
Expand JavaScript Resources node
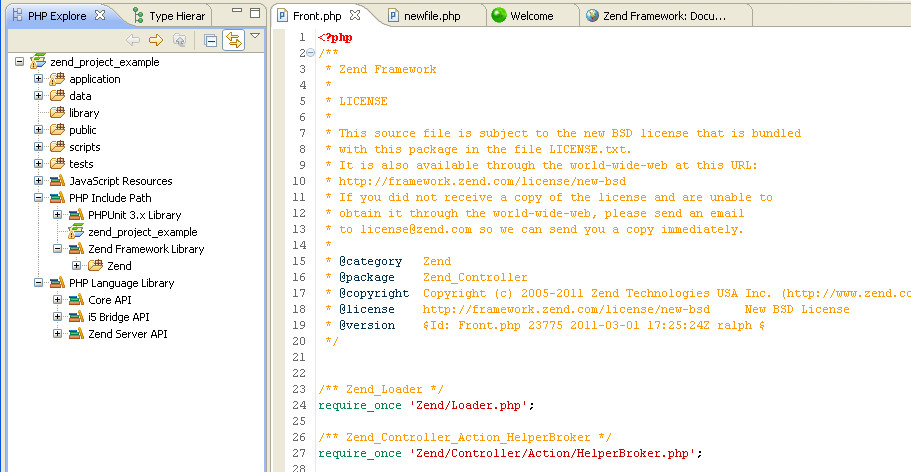coord(38,181)
